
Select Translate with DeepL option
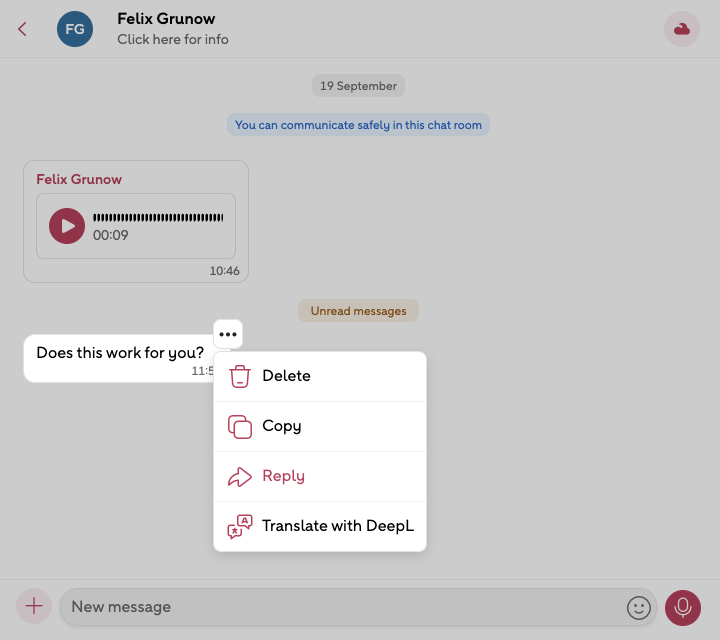pyautogui.click(x=337, y=526)
